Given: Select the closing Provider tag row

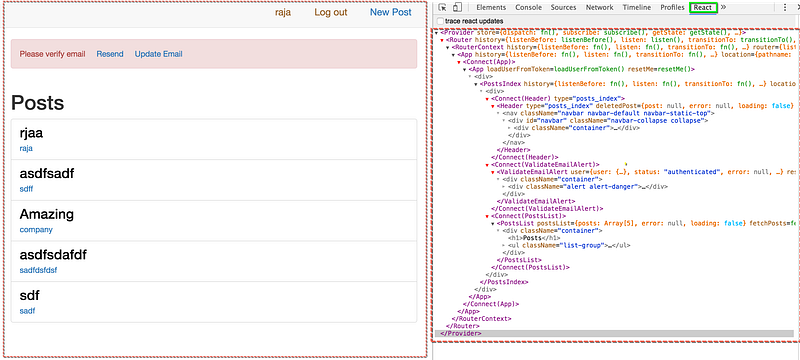Looking at the screenshot, I should [614, 333].
